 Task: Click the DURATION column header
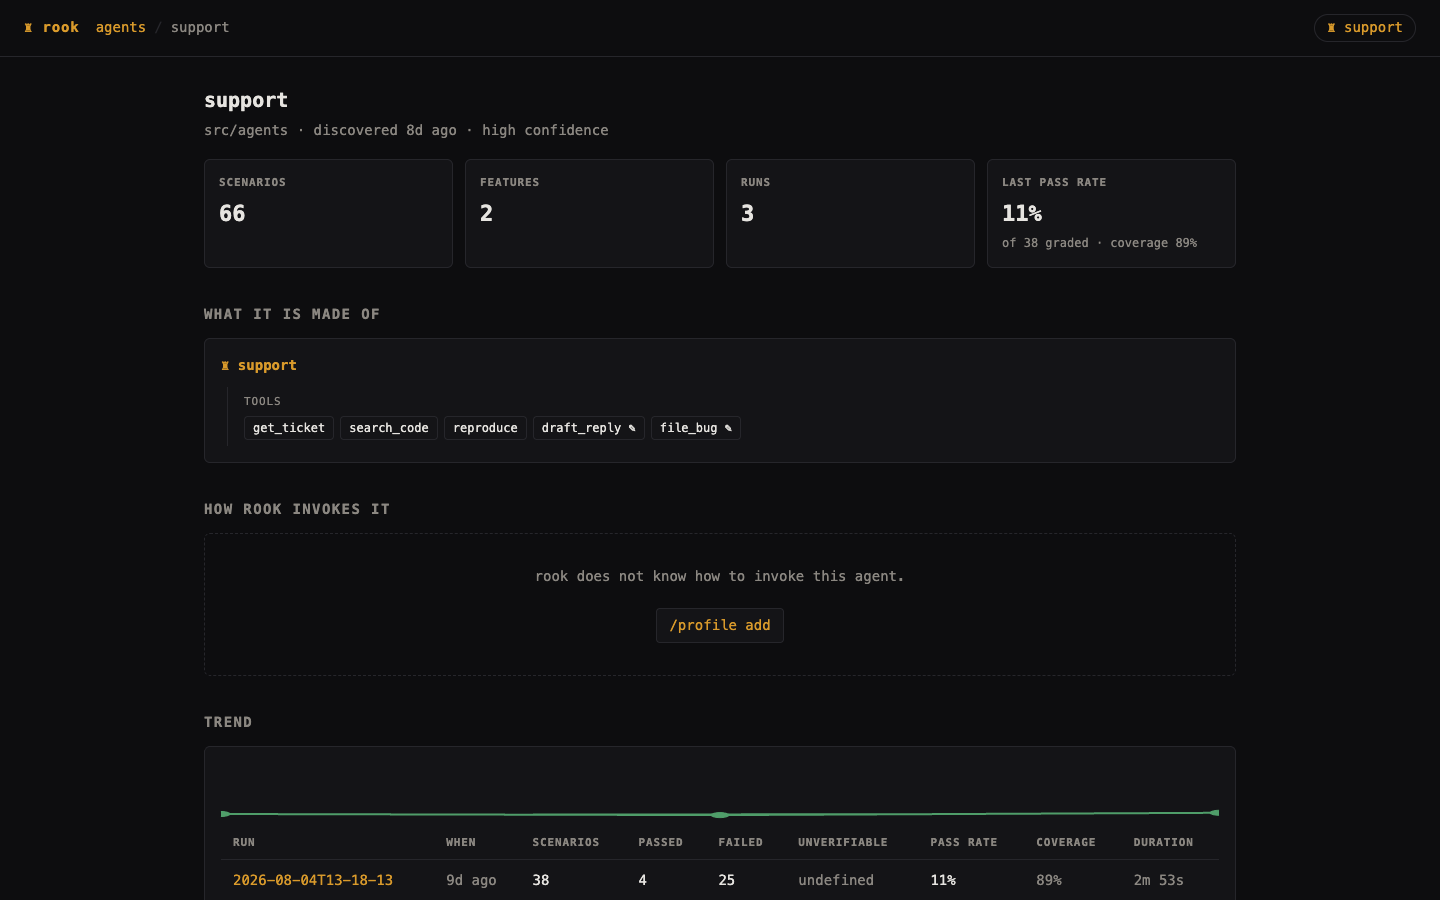tap(1163, 842)
